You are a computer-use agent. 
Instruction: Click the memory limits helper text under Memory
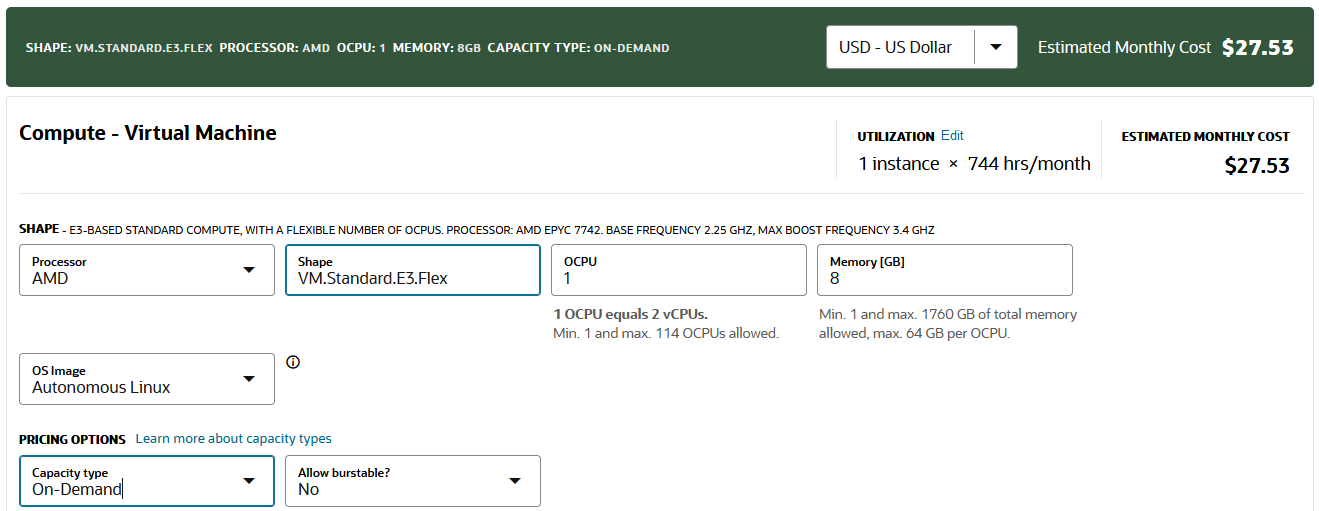tap(948, 324)
